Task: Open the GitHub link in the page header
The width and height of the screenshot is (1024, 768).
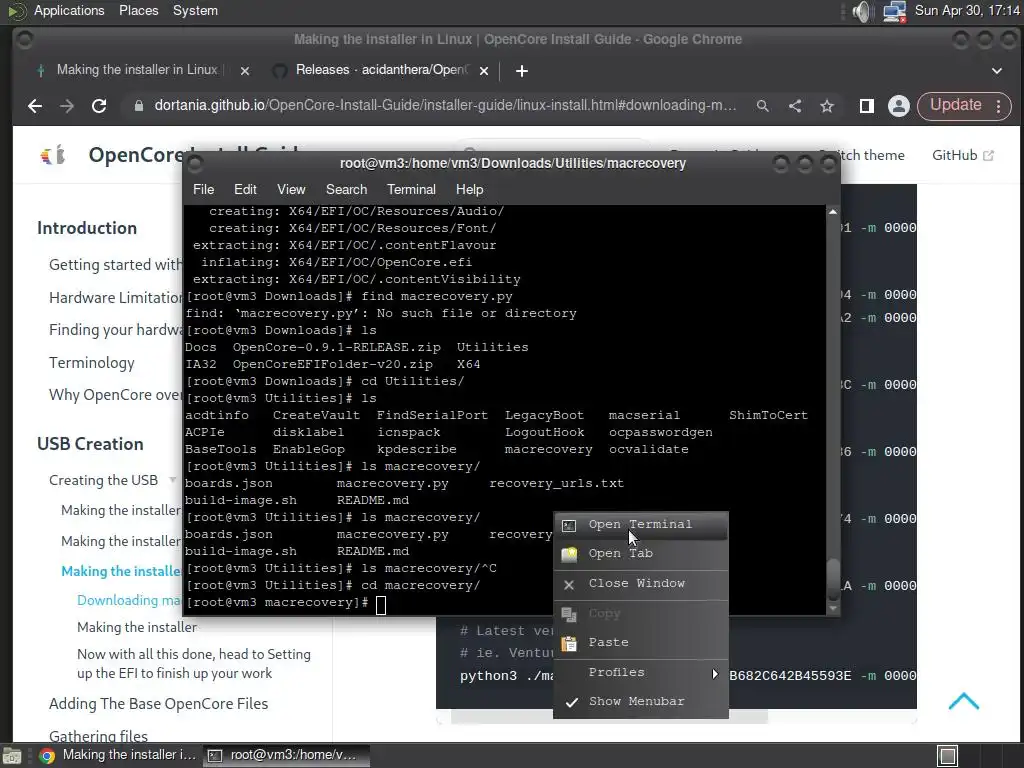Action: point(963,155)
